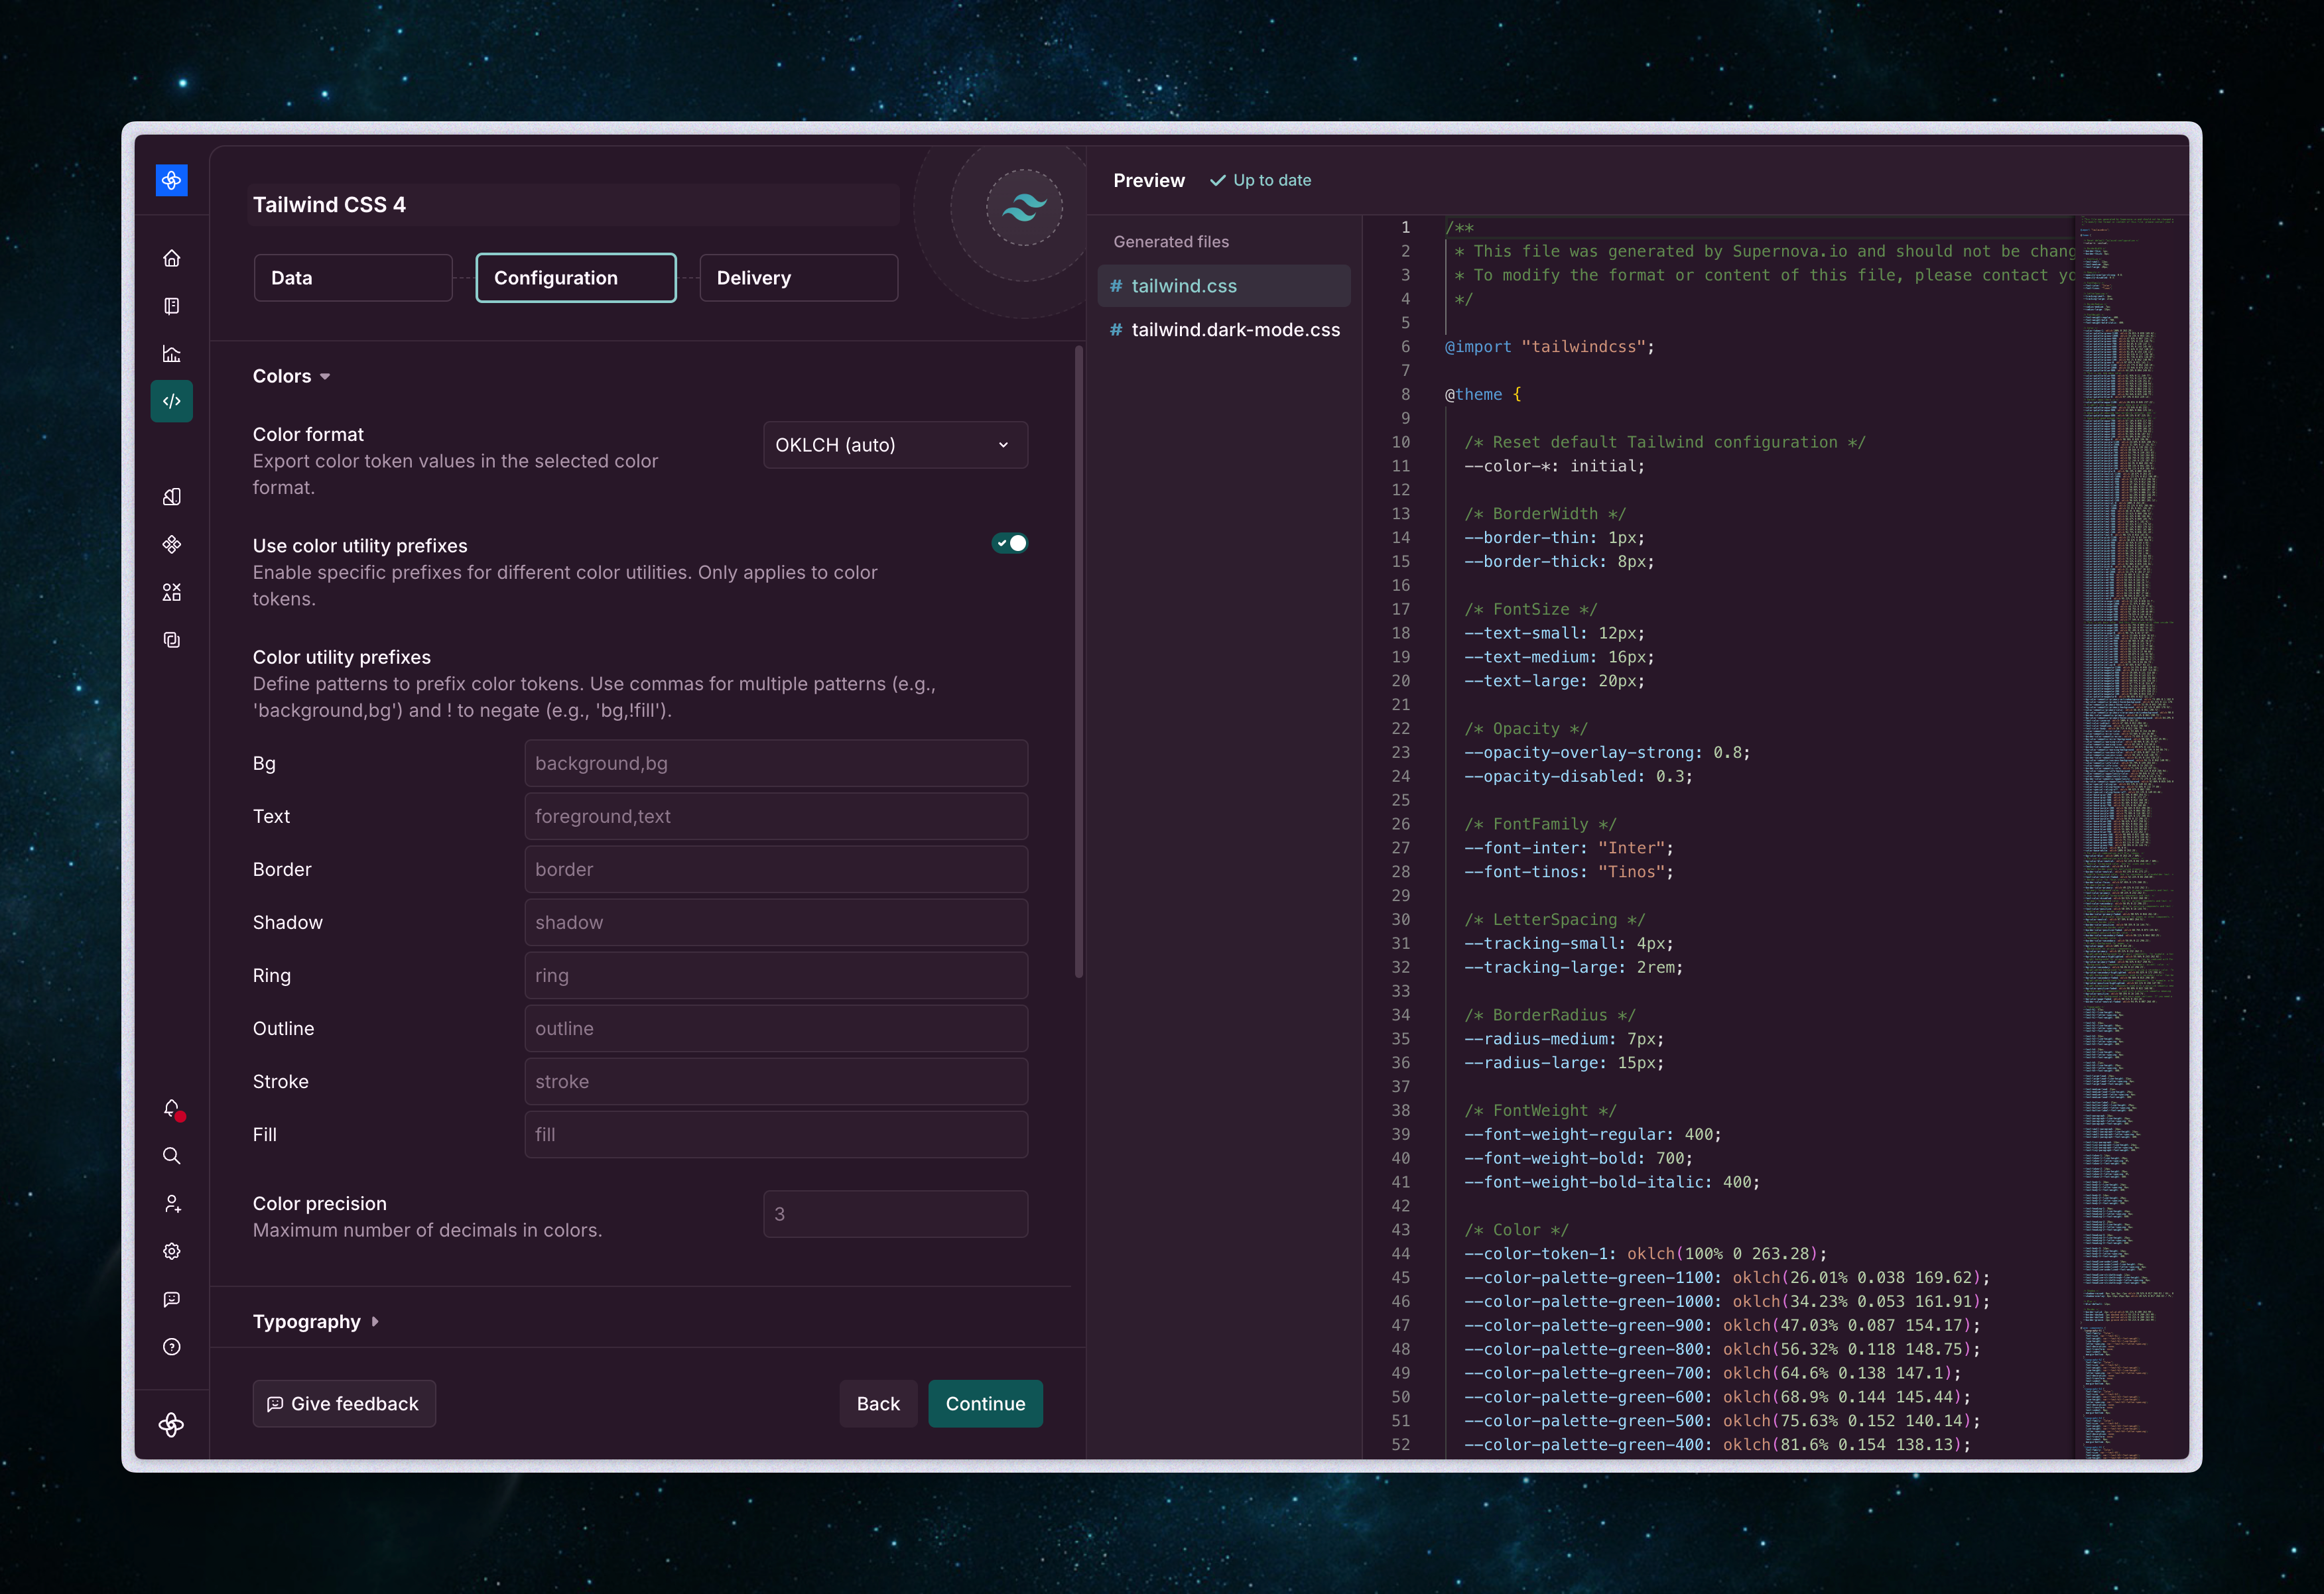Open the analytics chart icon
2324x1594 pixels.
click(172, 354)
